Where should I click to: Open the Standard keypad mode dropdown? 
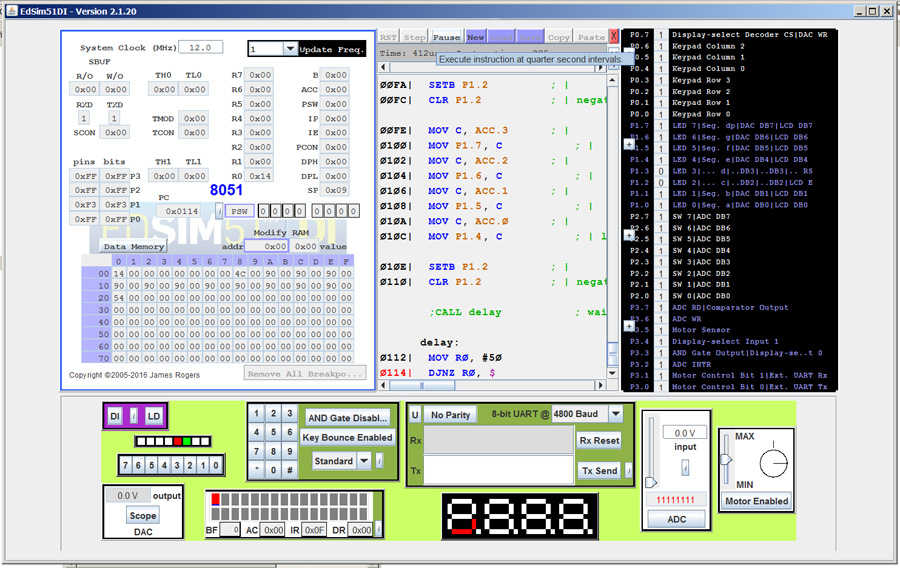[x=364, y=461]
